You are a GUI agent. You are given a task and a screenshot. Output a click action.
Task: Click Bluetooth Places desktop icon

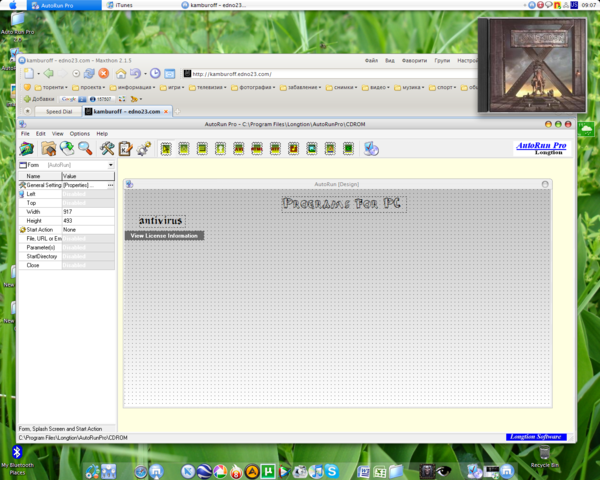(17, 459)
